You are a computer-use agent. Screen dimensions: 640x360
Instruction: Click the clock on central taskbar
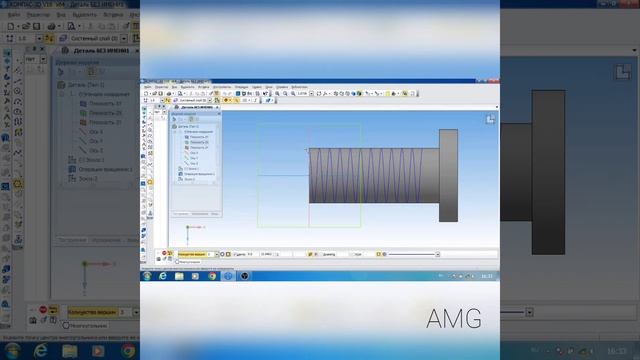click(487, 276)
